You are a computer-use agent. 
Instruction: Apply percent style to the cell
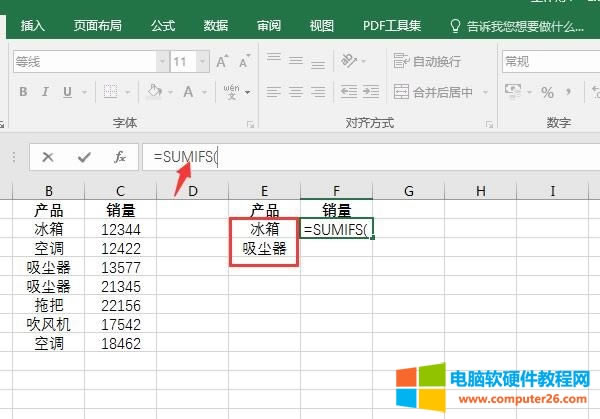tap(547, 92)
